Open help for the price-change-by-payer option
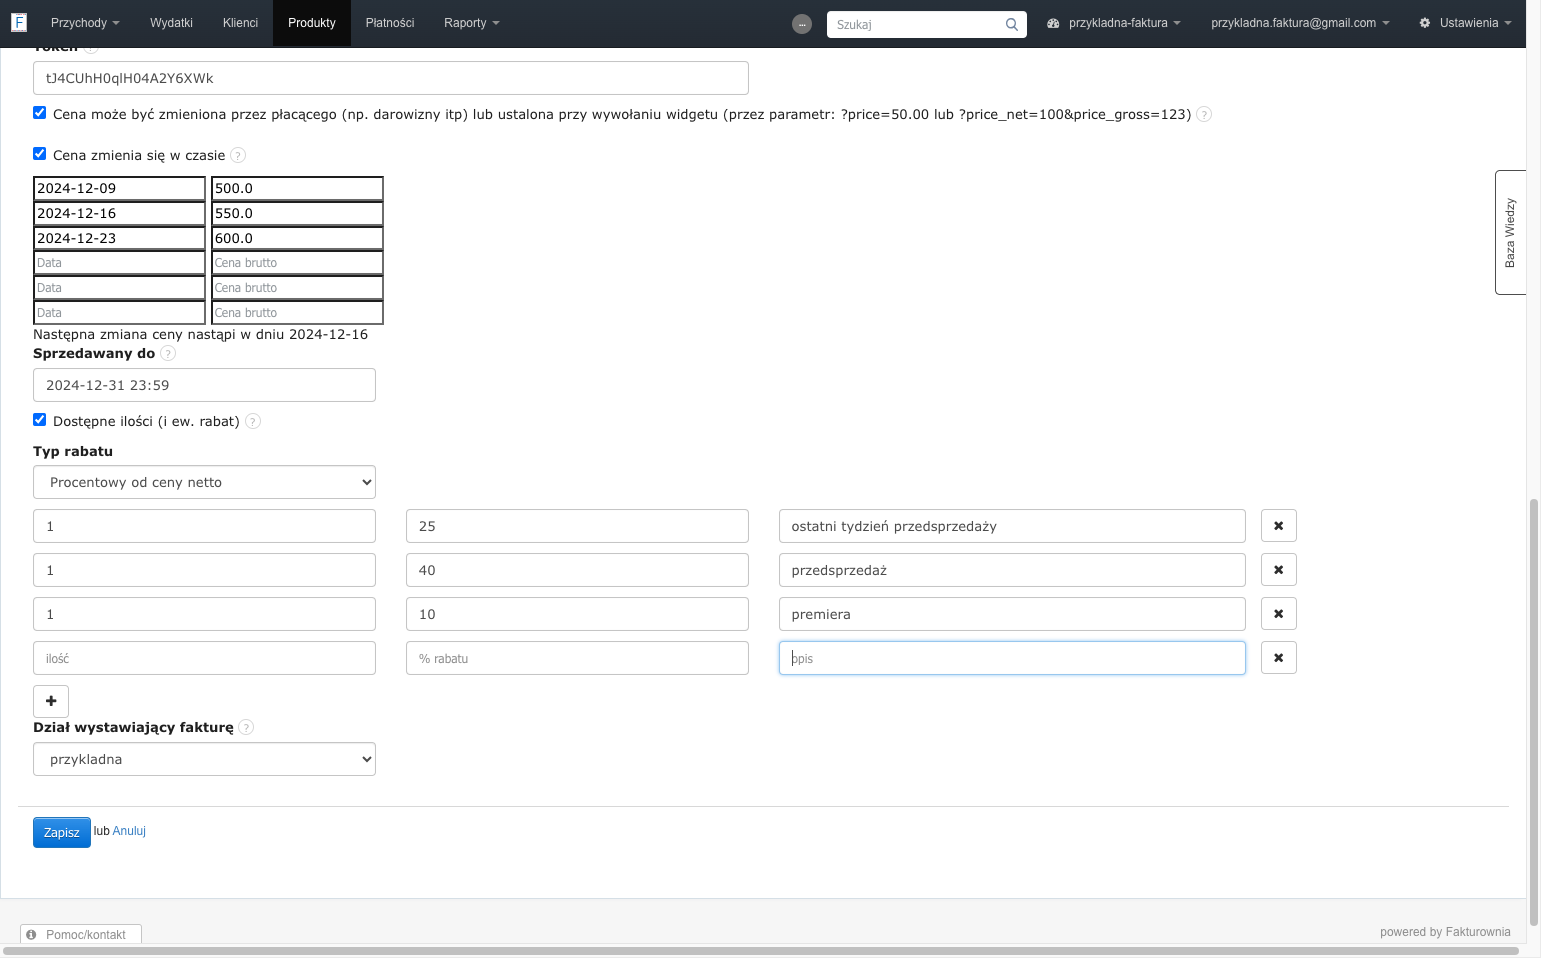Image resolution: width=1541 pixels, height=958 pixels. 1204,114
